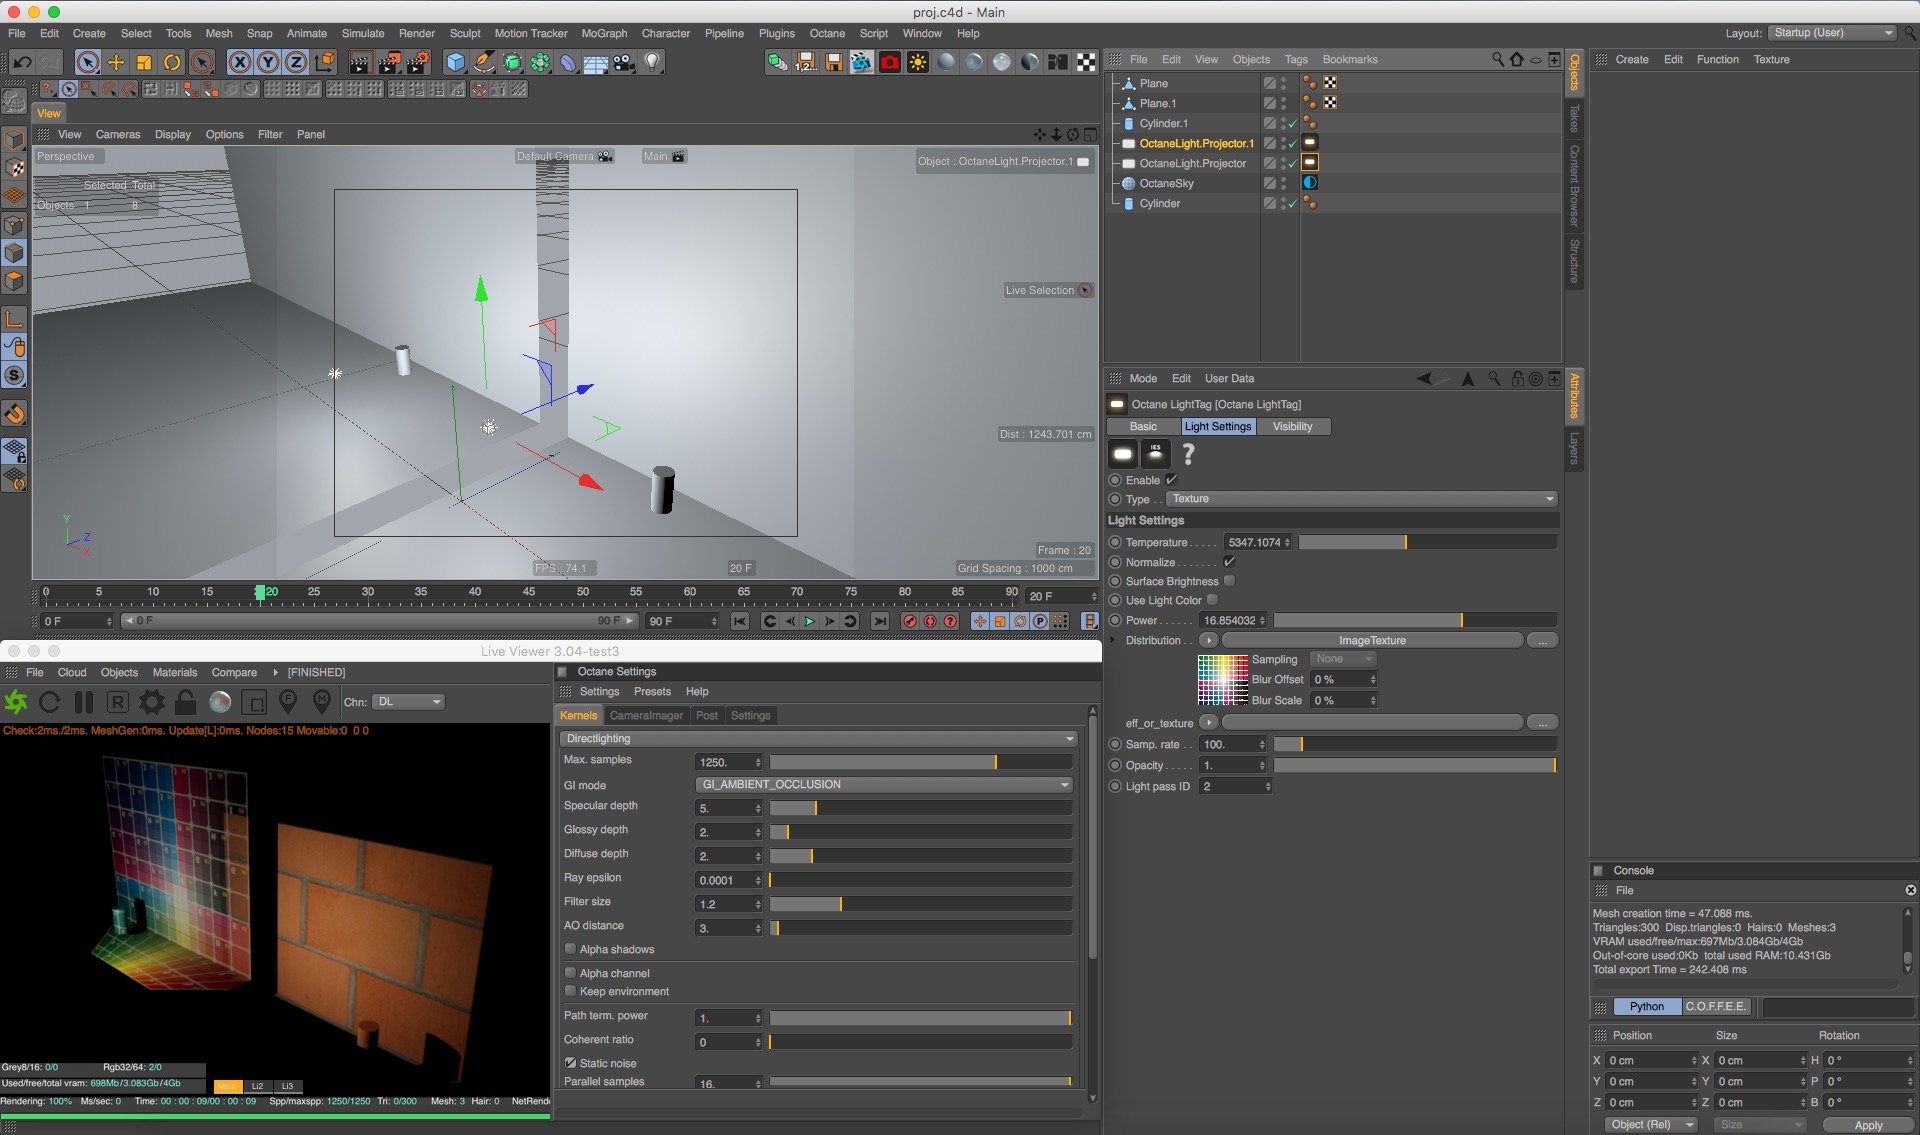This screenshot has height=1135, width=1920.
Task: Click the lock resolution padlock icon
Action: (185, 702)
